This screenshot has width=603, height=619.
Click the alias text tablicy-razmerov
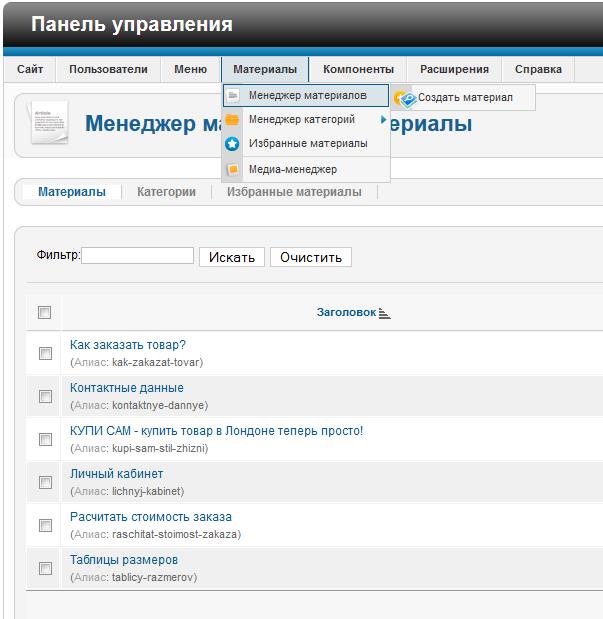click(x=153, y=578)
